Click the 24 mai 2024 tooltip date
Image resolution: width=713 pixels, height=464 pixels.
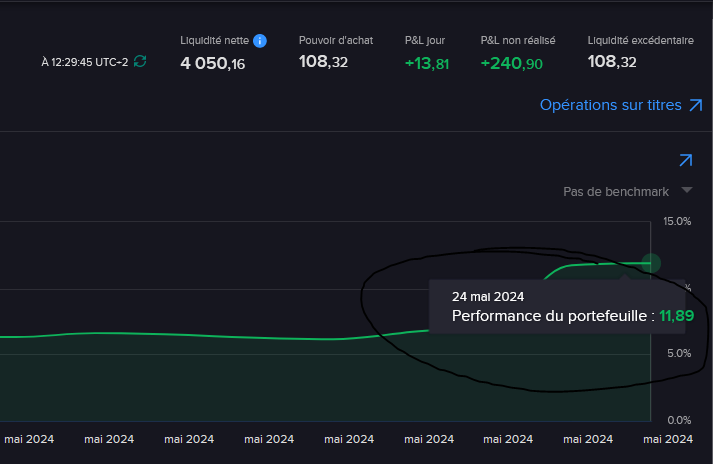point(488,297)
